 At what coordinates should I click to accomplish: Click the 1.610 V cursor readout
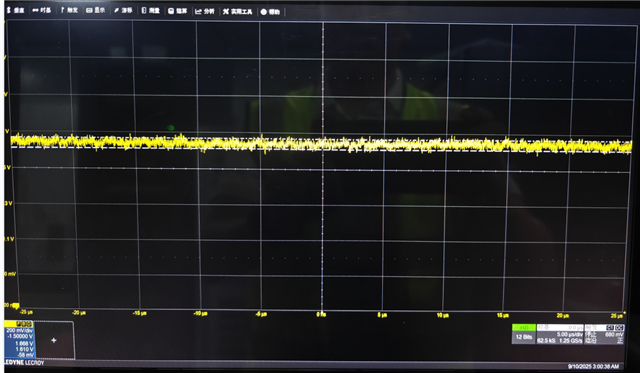click(x=24, y=349)
